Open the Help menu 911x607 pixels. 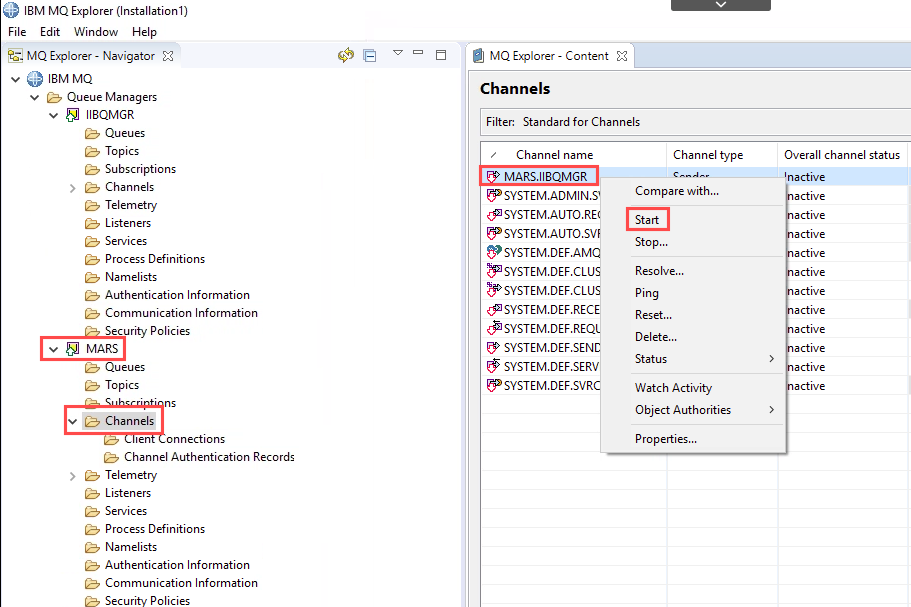[144, 32]
